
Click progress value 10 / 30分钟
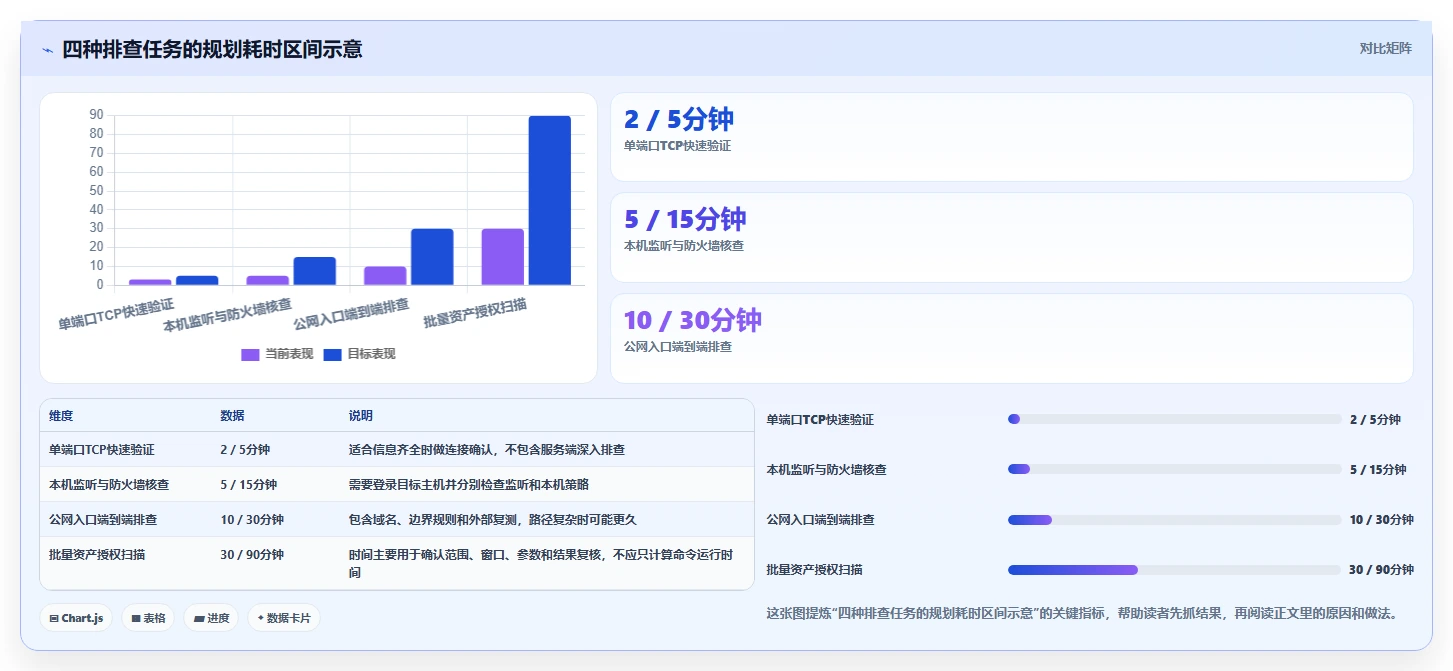pyautogui.click(x=1382, y=520)
